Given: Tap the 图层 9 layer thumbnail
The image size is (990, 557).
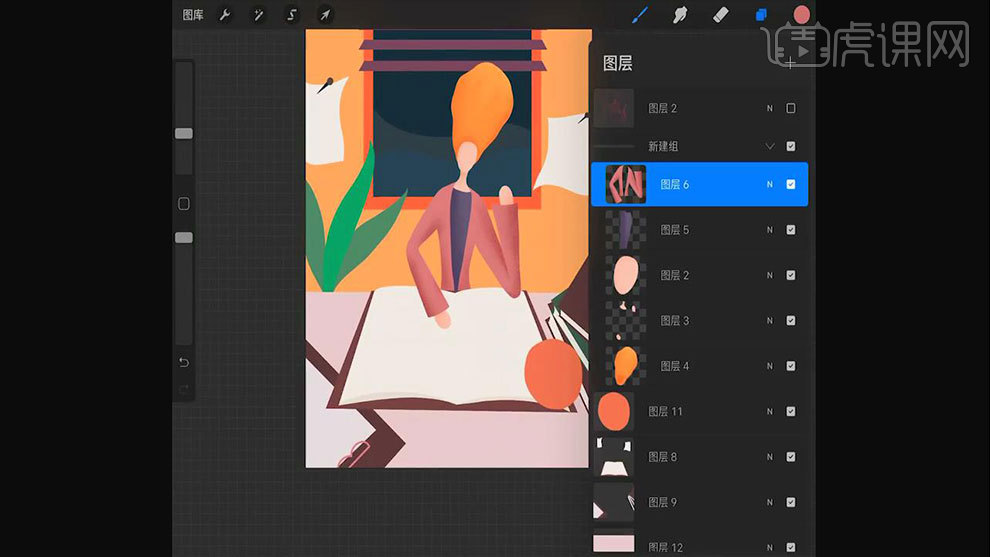Looking at the screenshot, I should [613, 502].
